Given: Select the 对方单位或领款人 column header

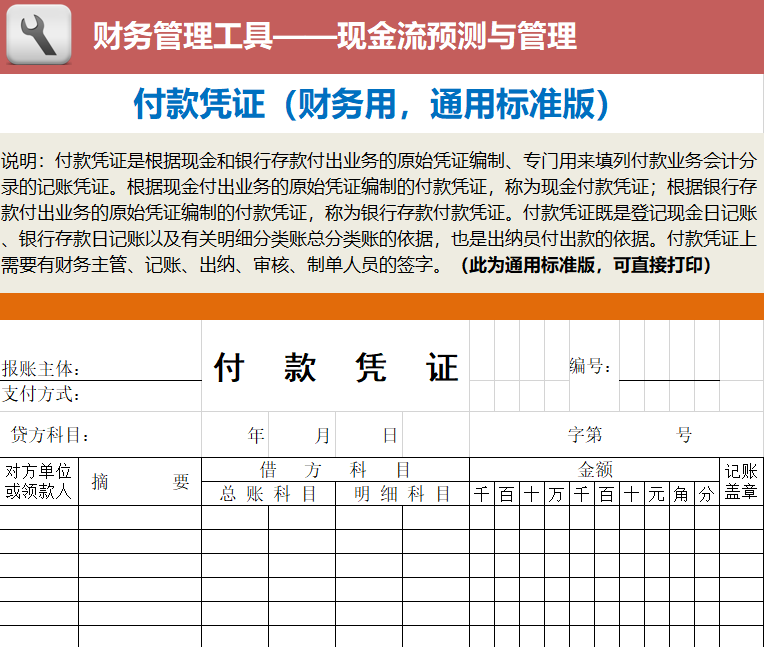Looking at the screenshot, I should (x=39, y=481).
